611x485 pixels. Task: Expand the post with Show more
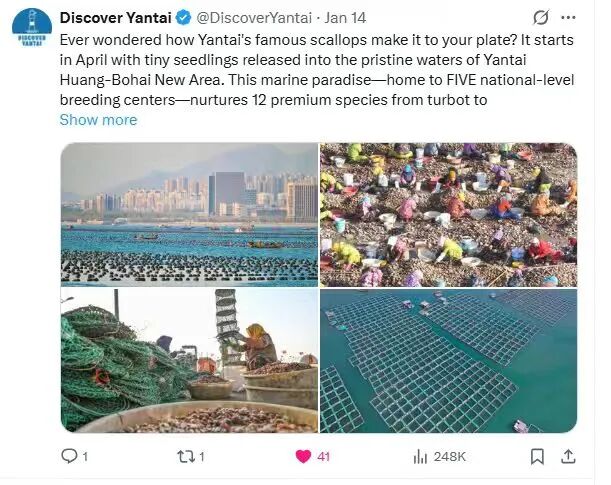tap(99, 120)
